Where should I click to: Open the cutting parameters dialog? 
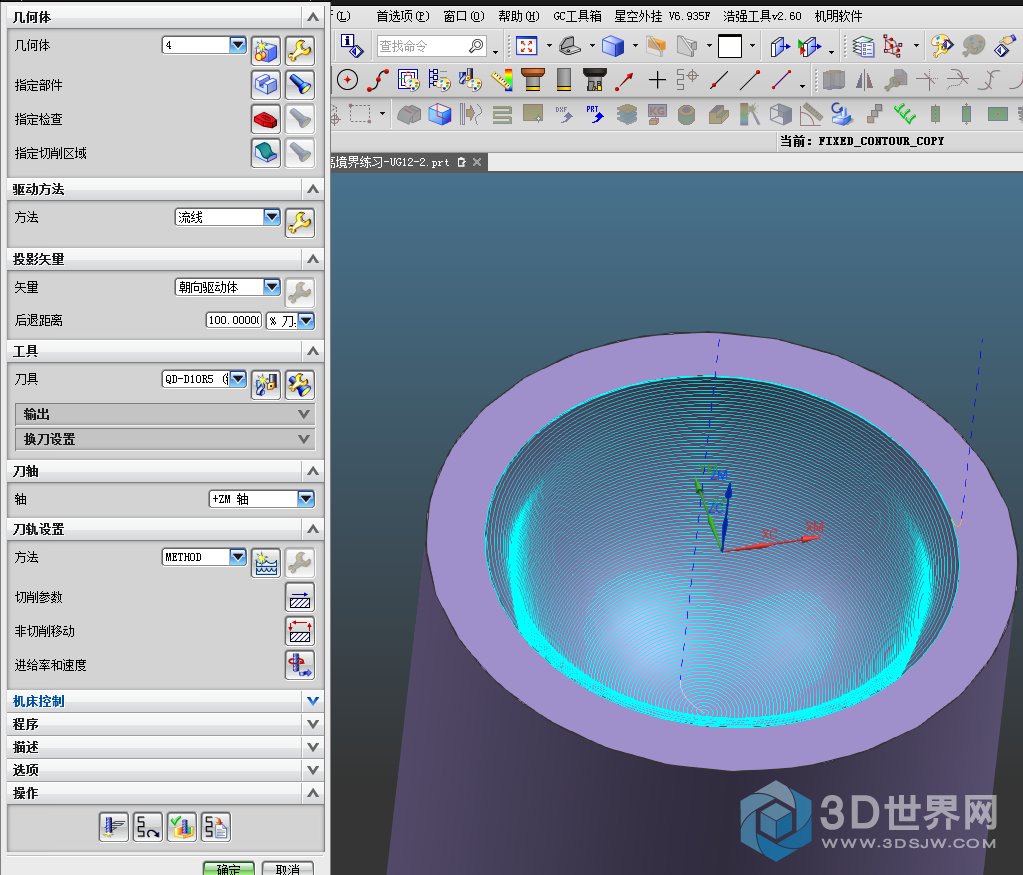pos(299,597)
